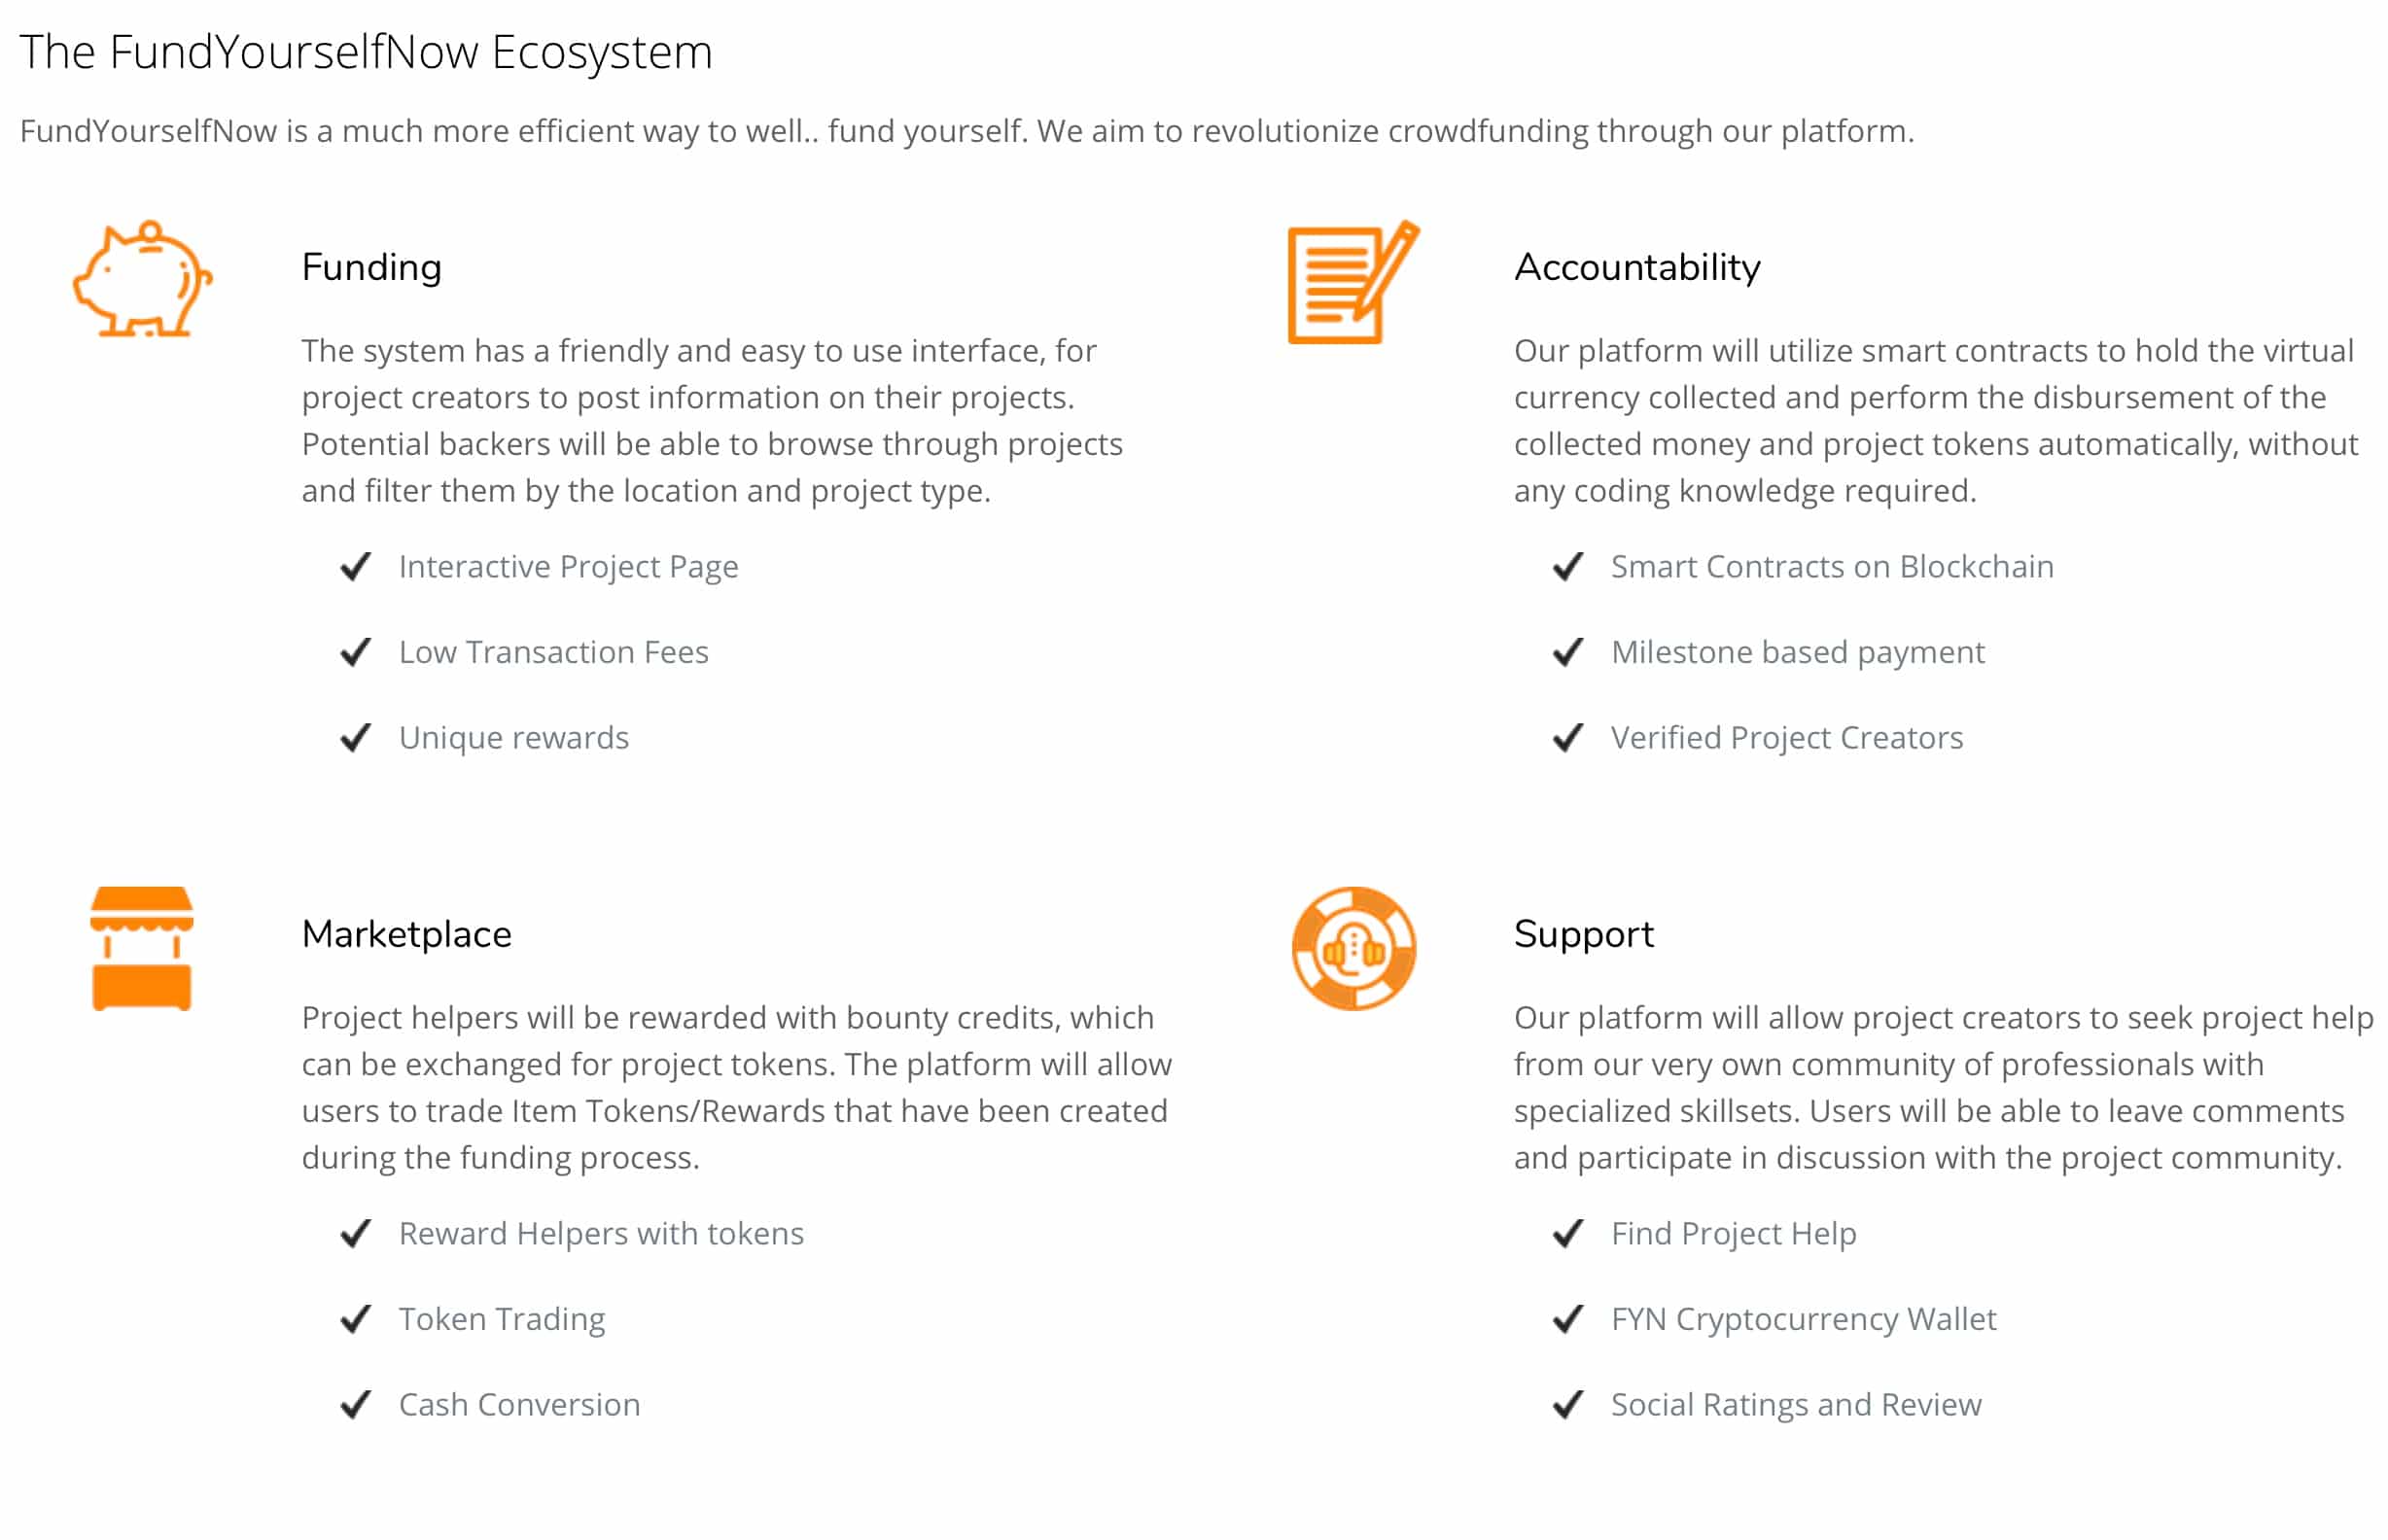Click the Cash Conversion list item
Image resolution: width=2388 pixels, height=1540 pixels.
click(520, 1405)
